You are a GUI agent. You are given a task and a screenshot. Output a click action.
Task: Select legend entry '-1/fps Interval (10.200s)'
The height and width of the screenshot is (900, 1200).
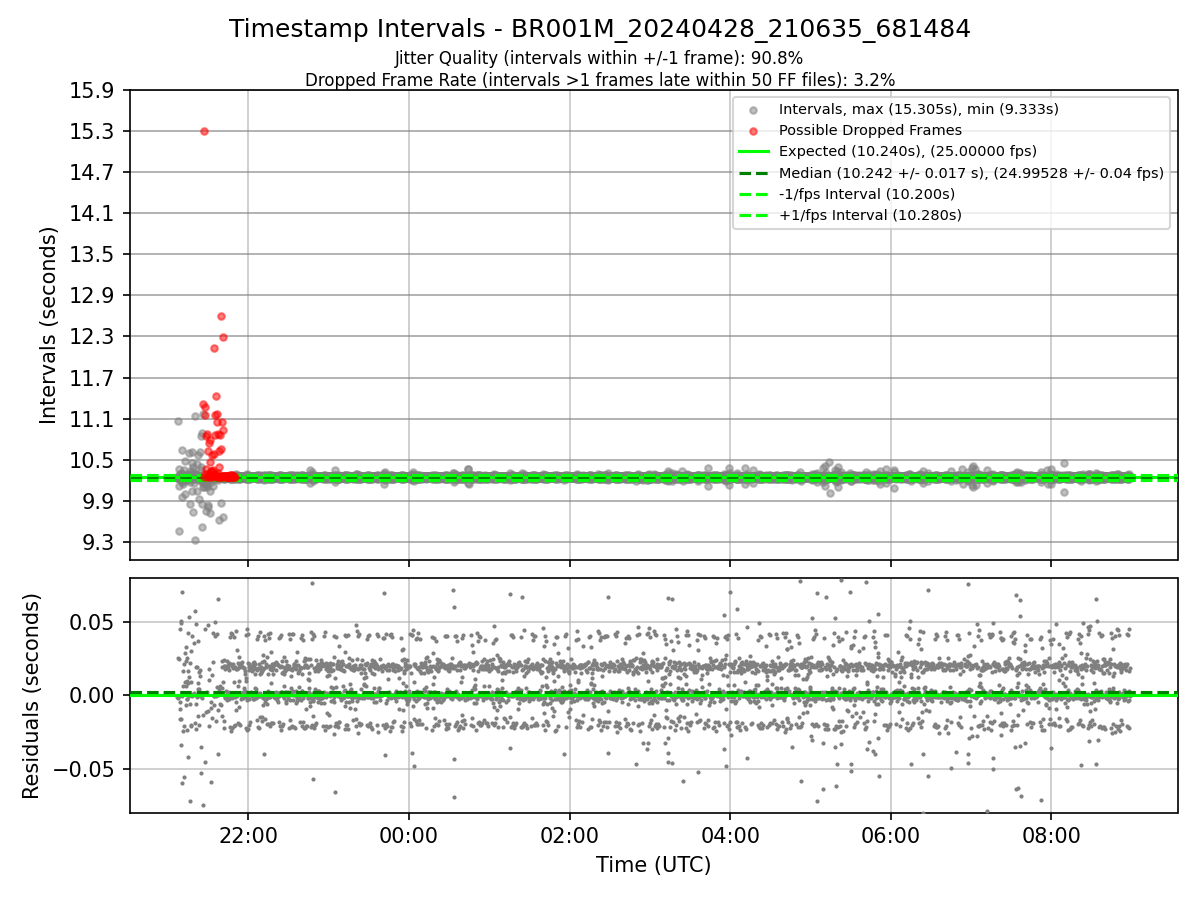867,194
